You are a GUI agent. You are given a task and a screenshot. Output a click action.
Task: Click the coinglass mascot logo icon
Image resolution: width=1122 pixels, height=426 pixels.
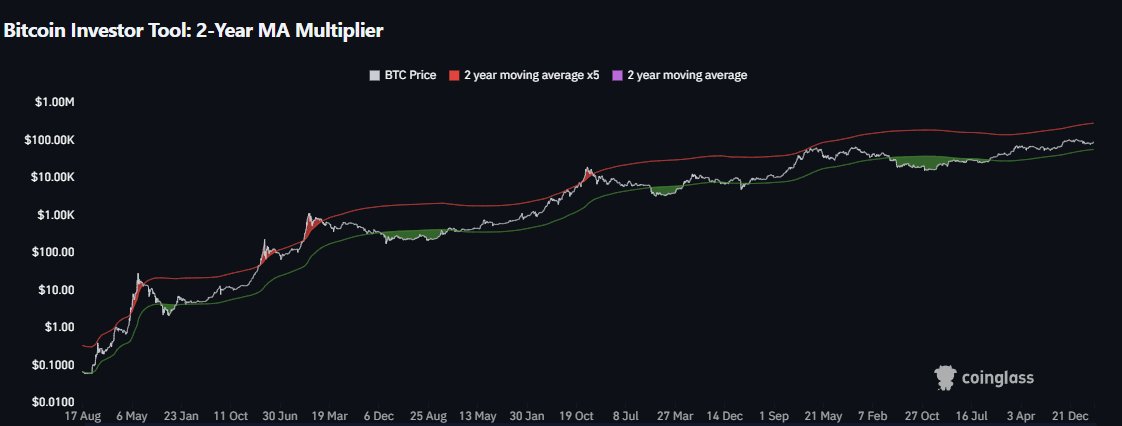click(943, 377)
